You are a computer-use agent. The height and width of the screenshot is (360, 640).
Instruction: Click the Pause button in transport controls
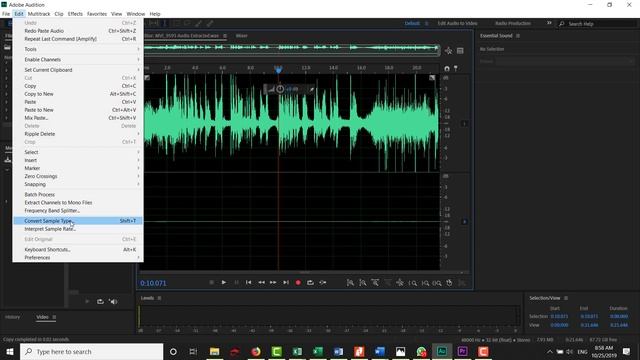tap(236, 282)
